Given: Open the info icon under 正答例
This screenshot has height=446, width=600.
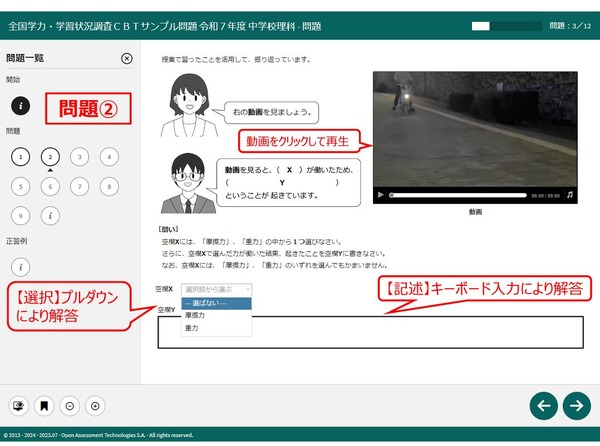Looking at the screenshot, I should pyautogui.click(x=20, y=267).
